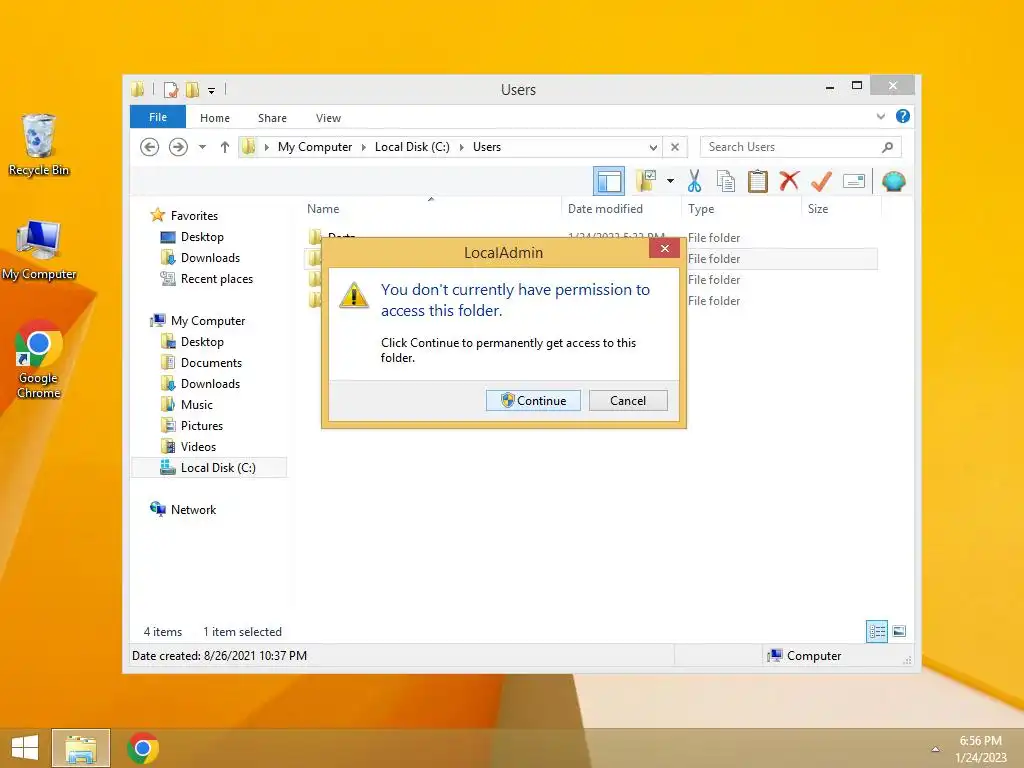Click the Cut scissors icon

(694, 181)
